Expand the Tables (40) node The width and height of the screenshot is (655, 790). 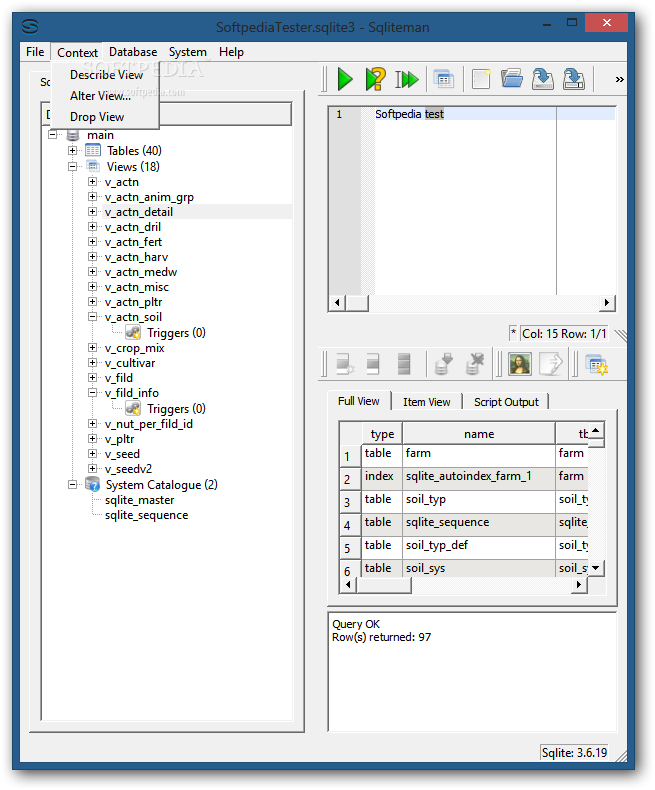coord(73,150)
